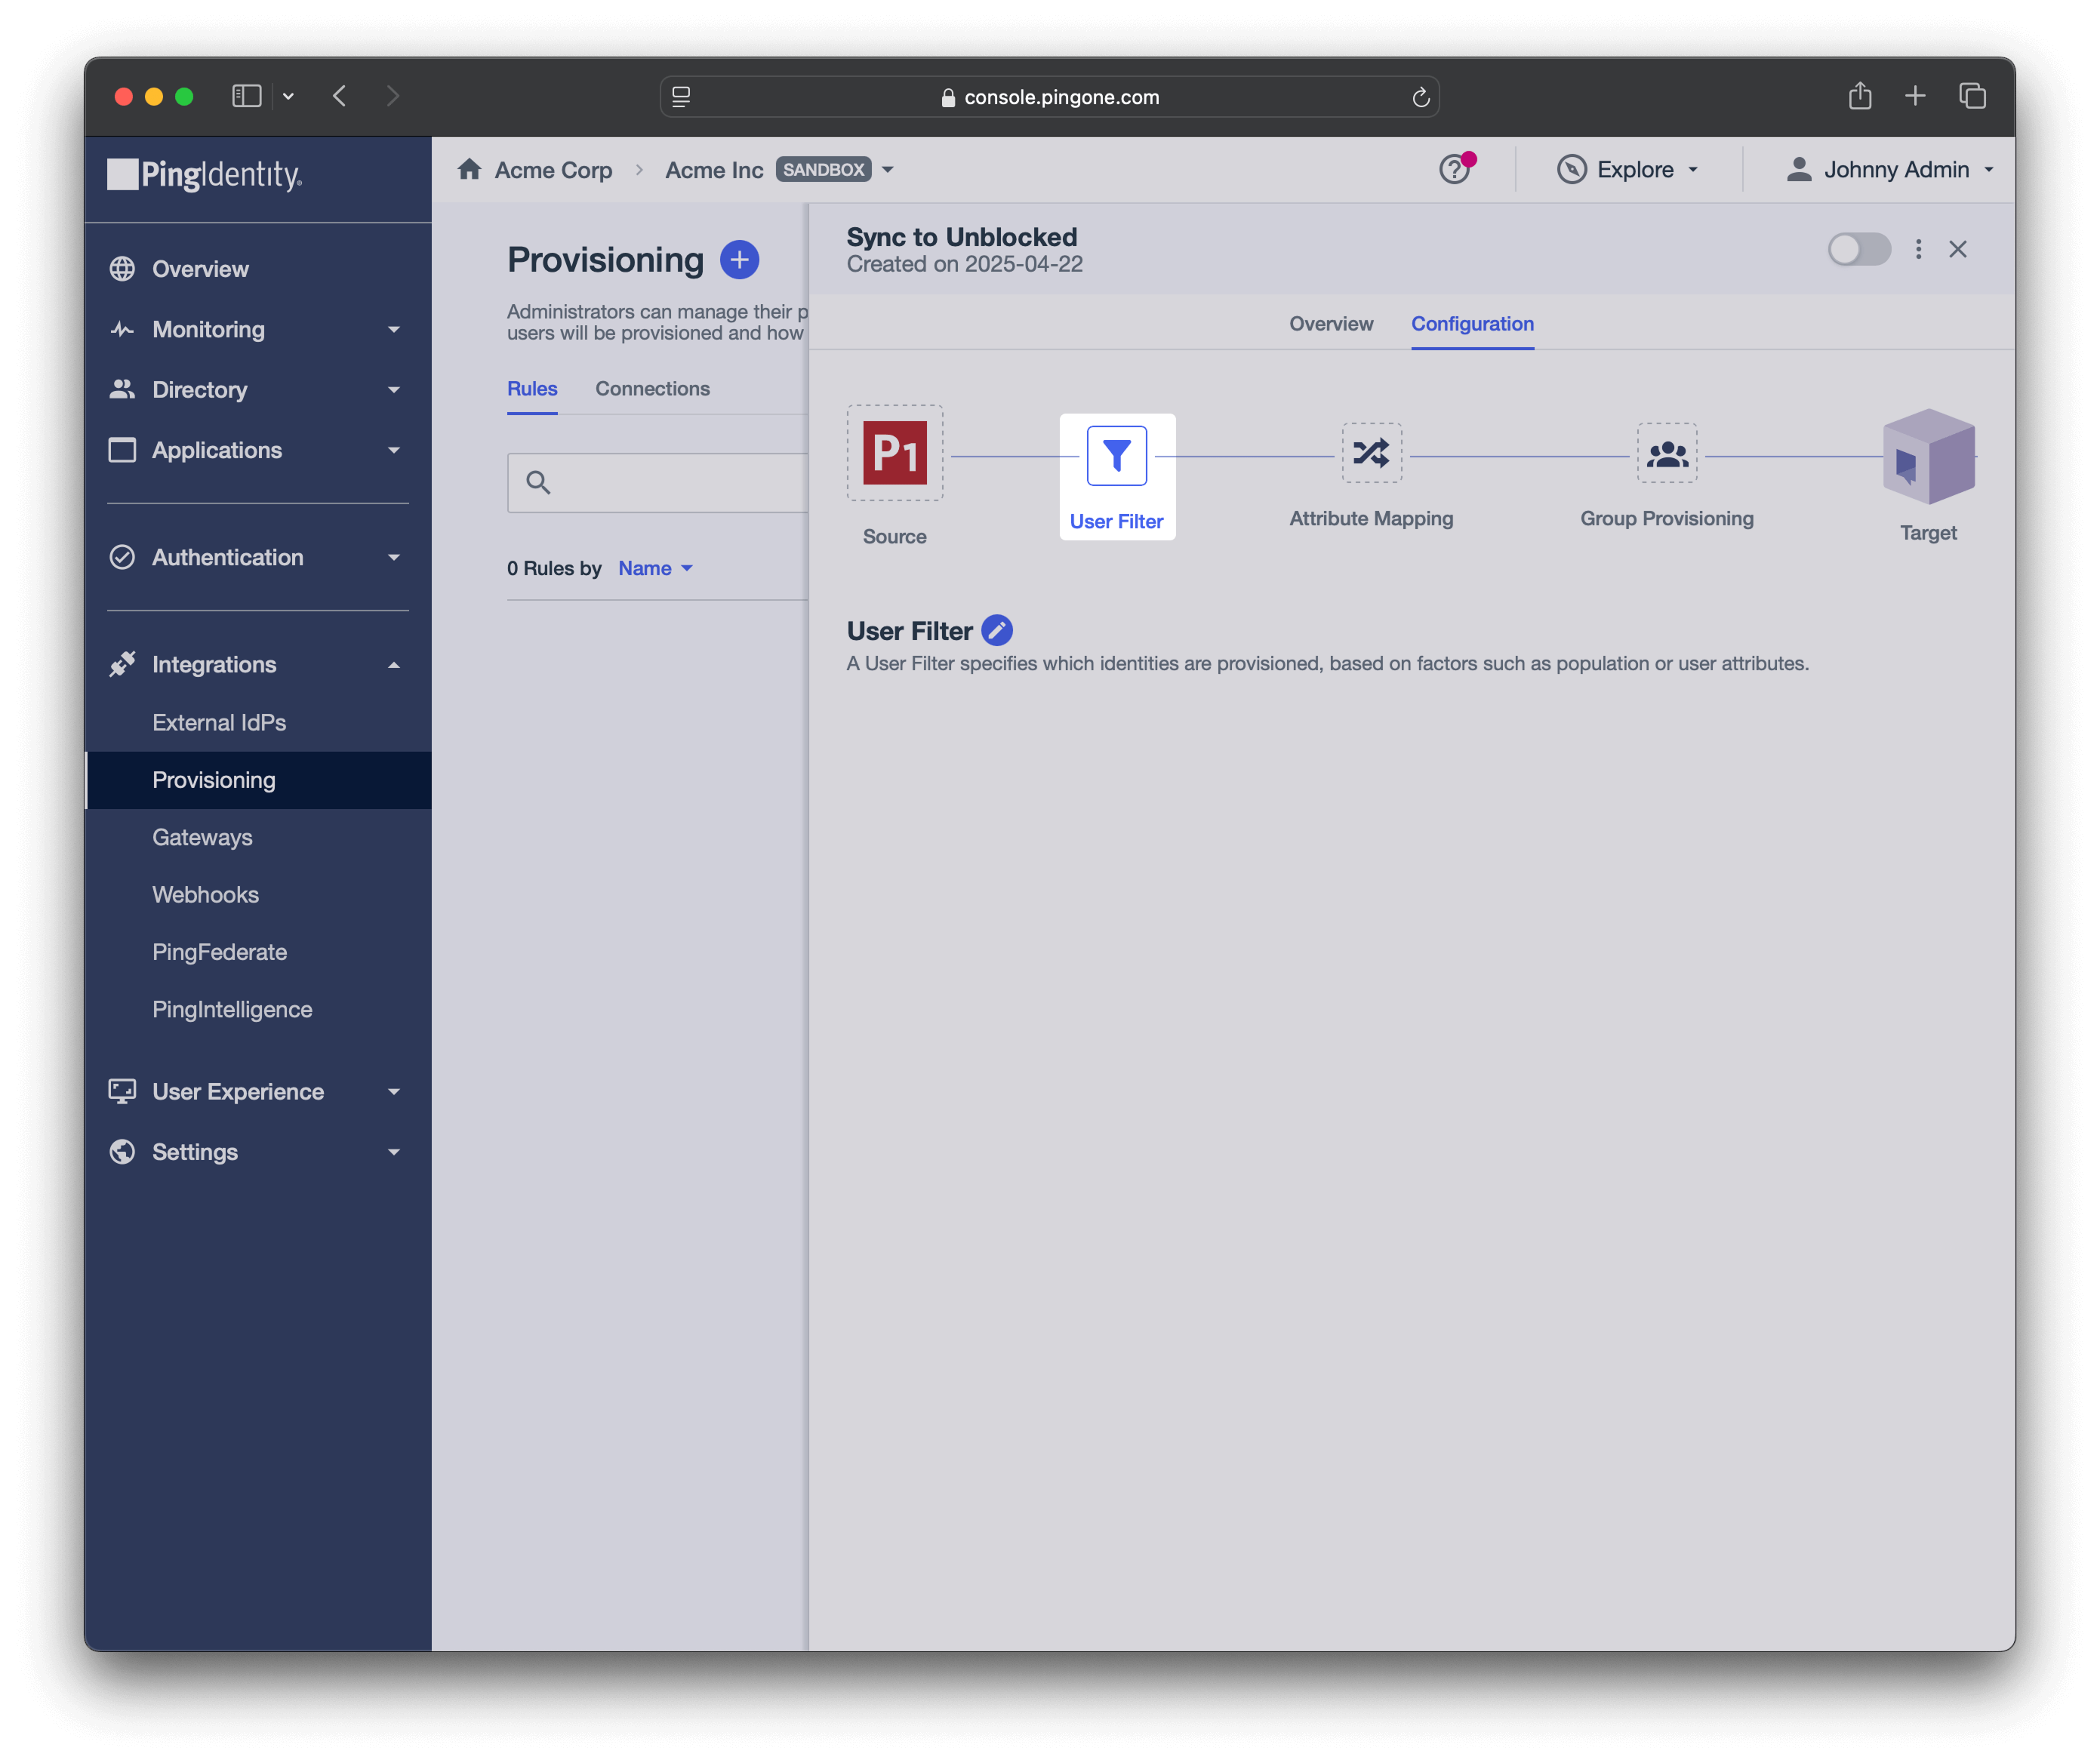
Task: Click the blue plus icon to add provisioning
Action: click(x=739, y=260)
